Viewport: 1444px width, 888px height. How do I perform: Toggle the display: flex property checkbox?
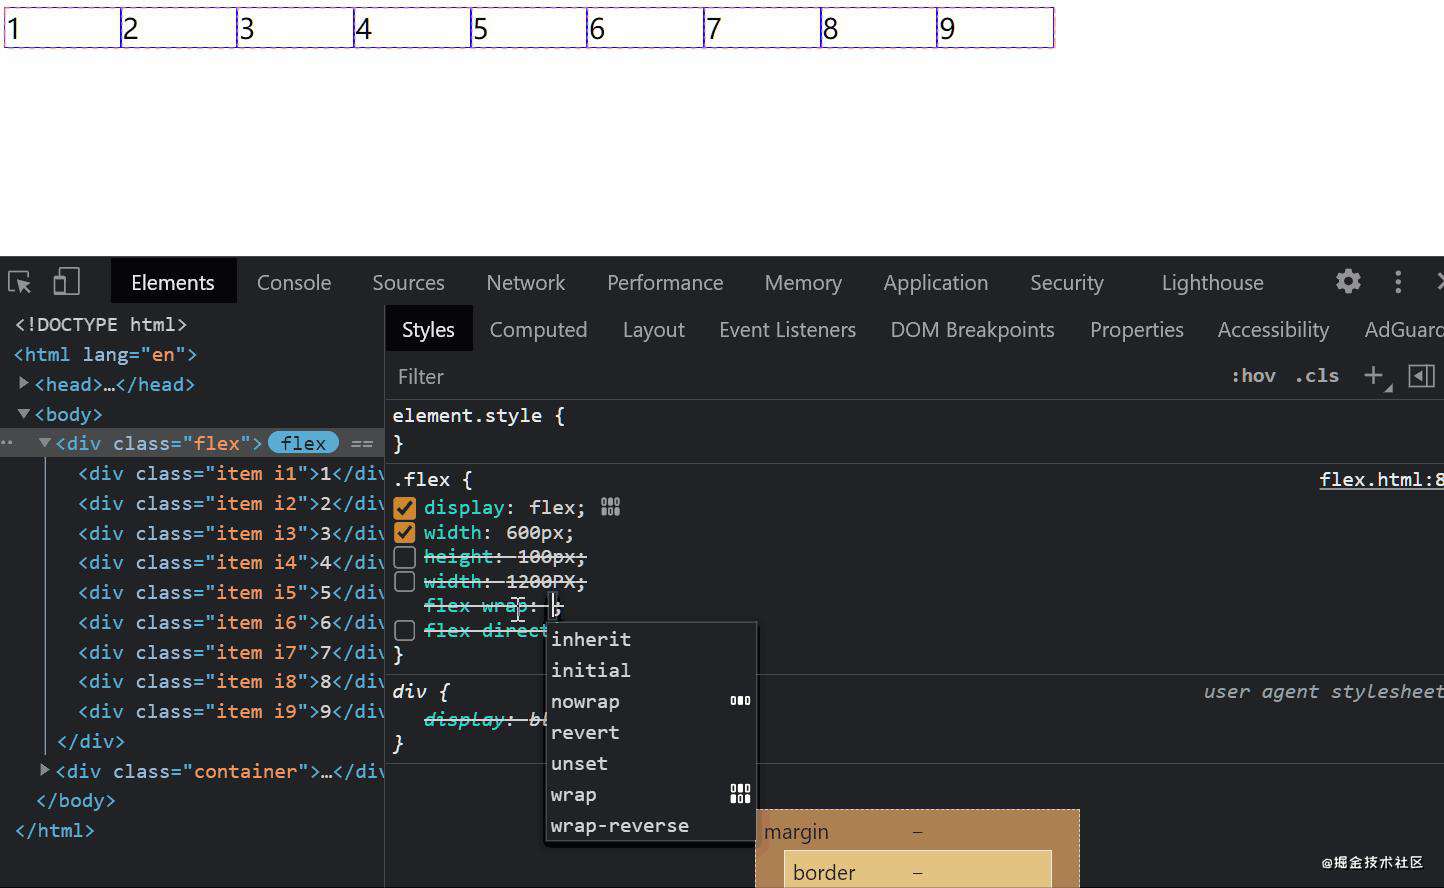(x=404, y=508)
